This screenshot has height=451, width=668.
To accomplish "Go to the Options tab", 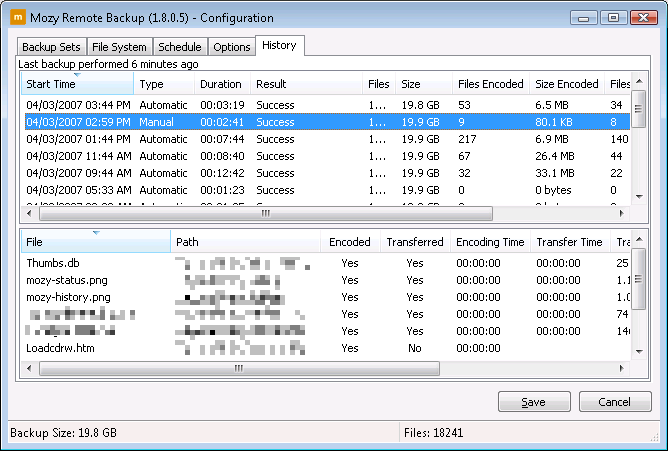I will point(231,47).
